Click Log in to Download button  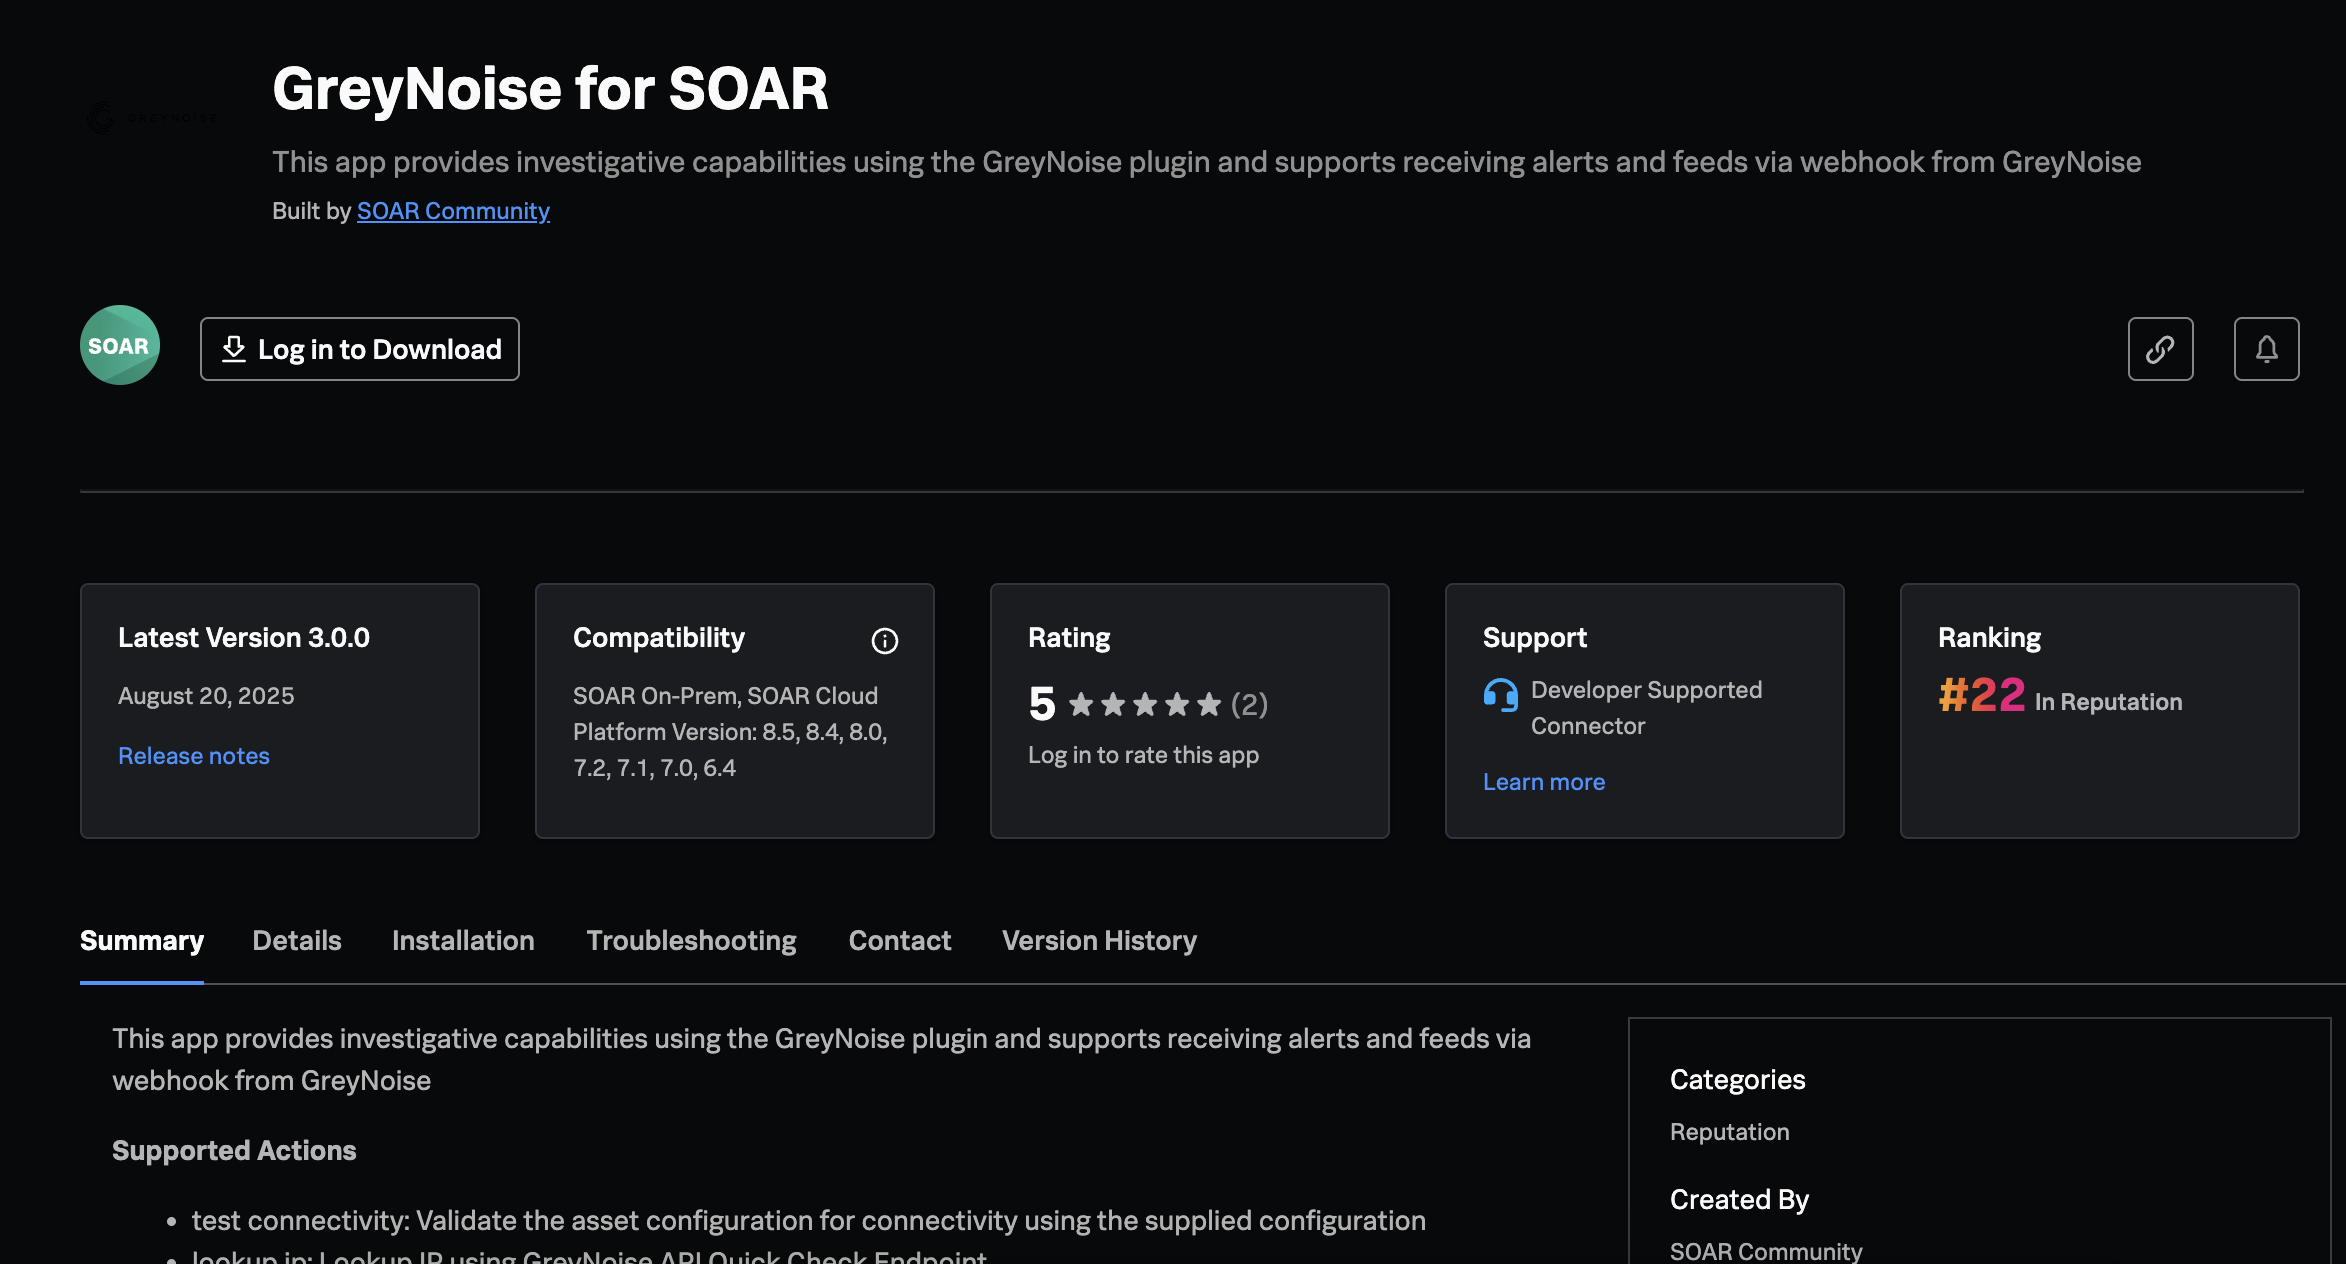pyautogui.click(x=360, y=349)
